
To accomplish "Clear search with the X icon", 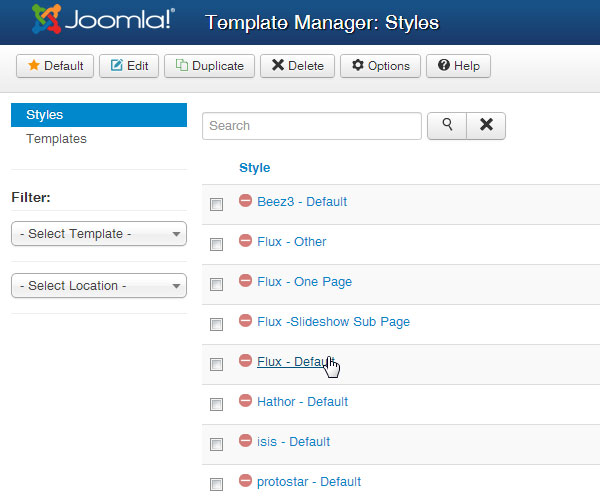I will [486, 126].
